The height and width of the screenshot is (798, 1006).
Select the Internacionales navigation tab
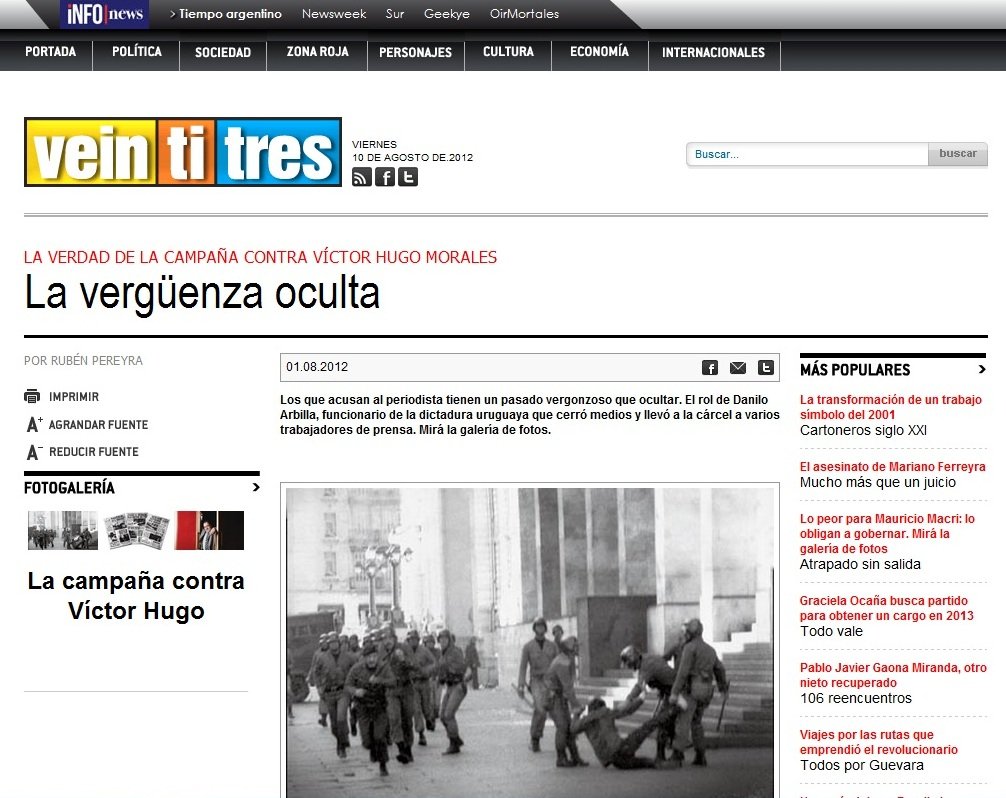[x=713, y=52]
